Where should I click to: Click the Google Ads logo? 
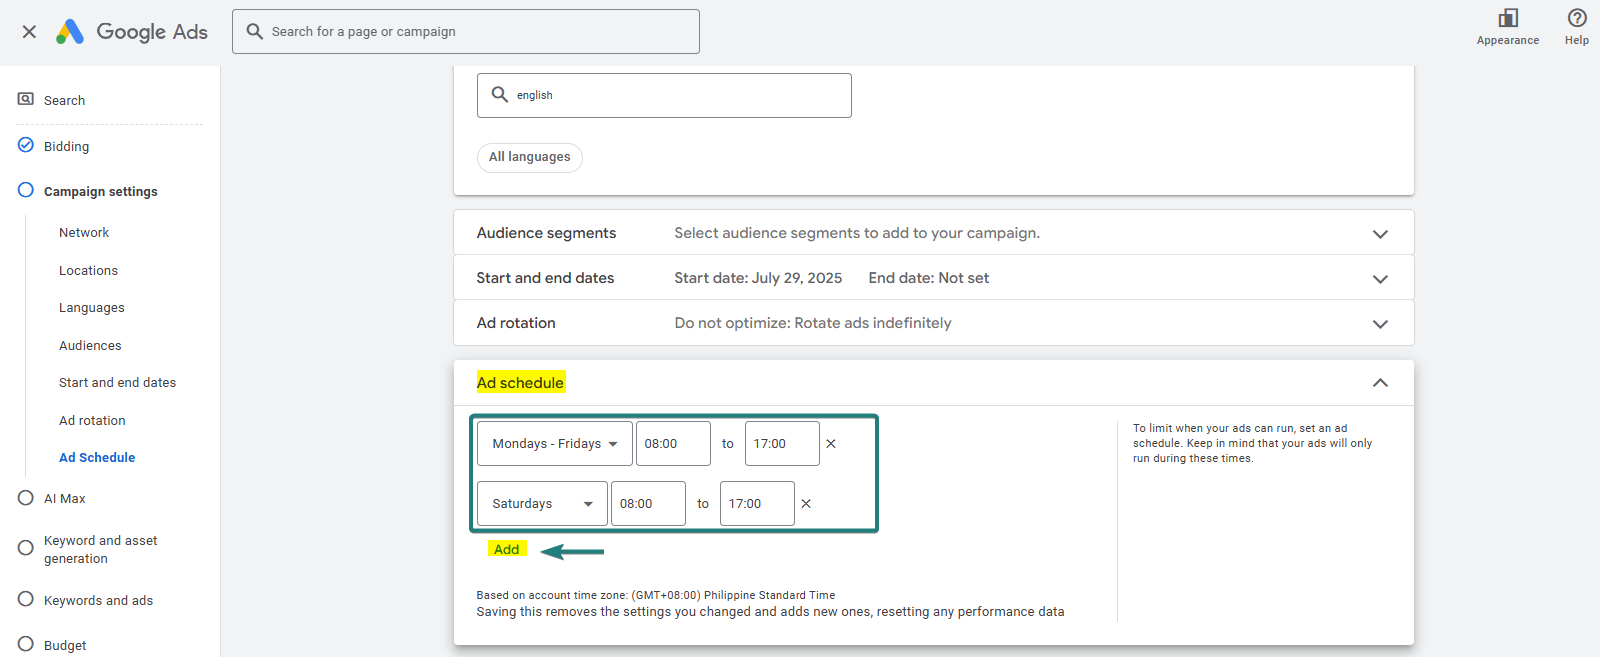coord(70,32)
